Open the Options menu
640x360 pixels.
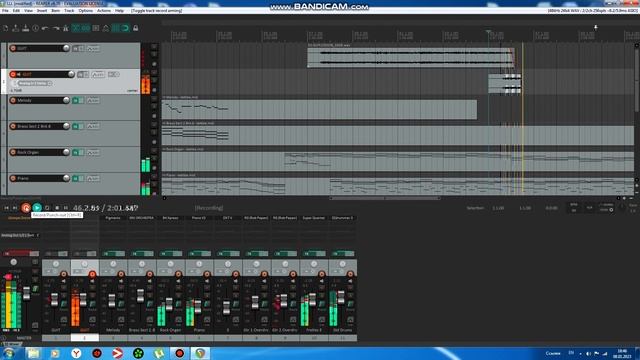pos(85,11)
